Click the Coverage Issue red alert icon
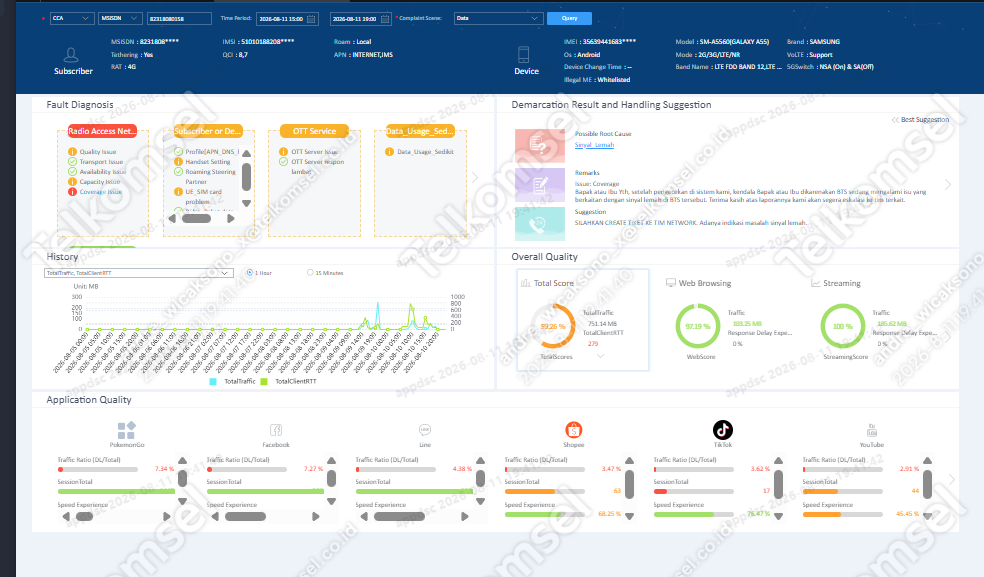This screenshot has height=577, width=984. click(x=72, y=192)
